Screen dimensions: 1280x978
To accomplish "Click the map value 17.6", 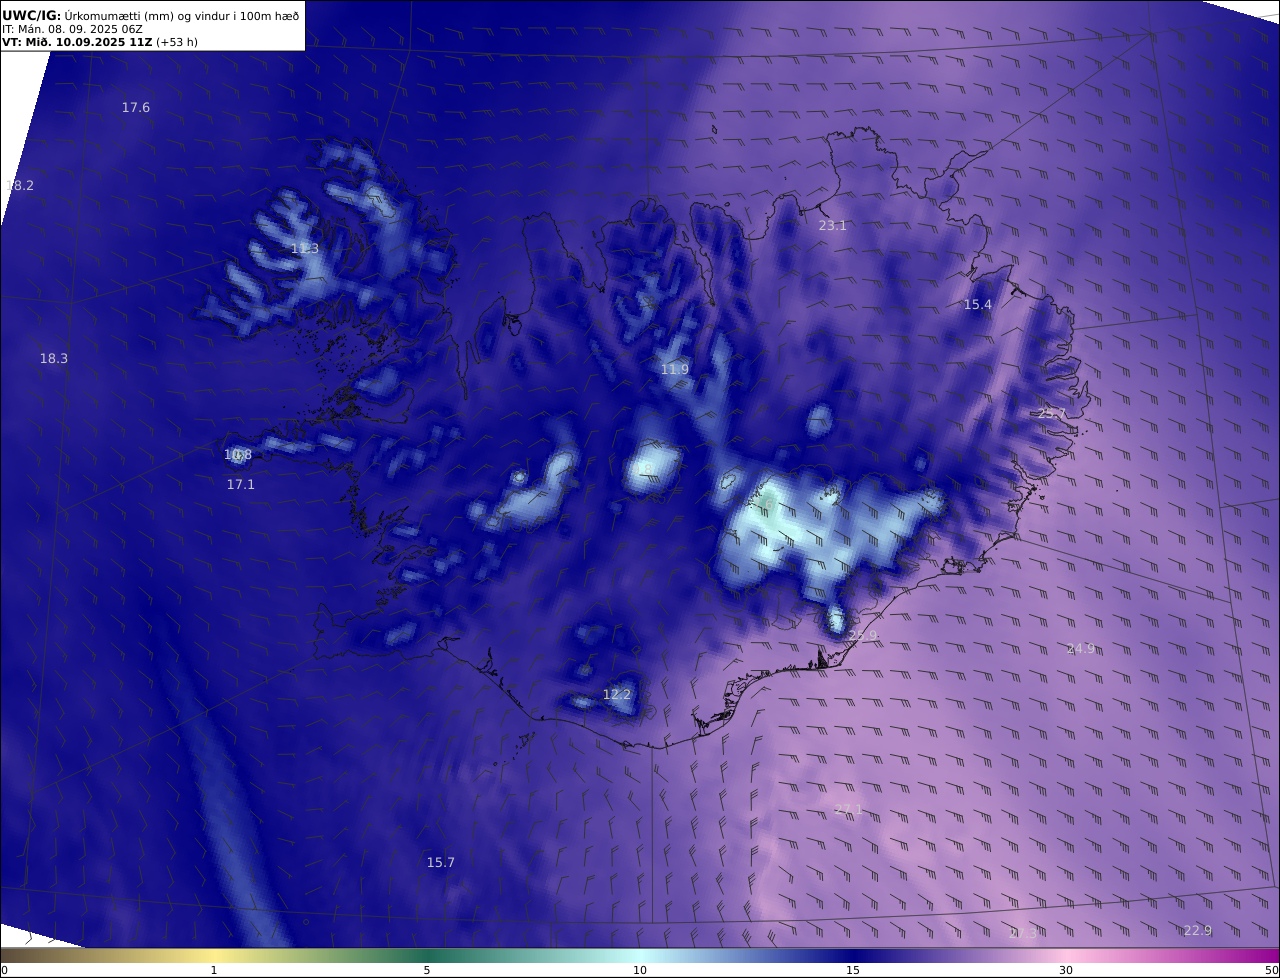I will [x=136, y=107].
